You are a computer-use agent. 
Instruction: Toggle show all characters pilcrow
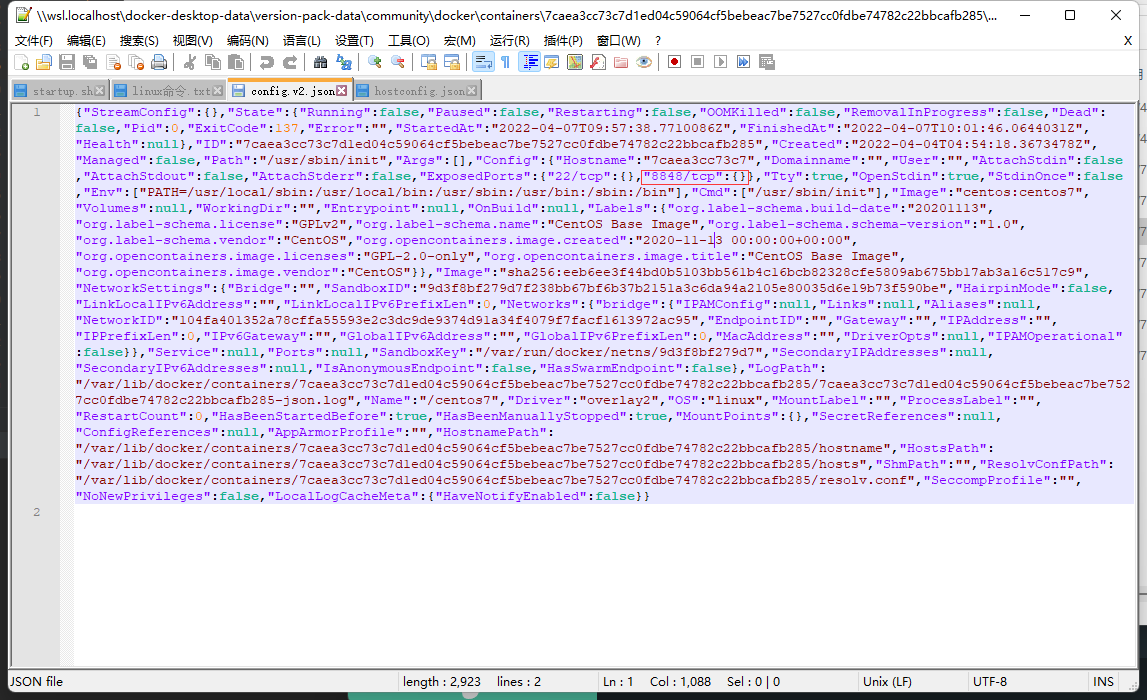pos(505,62)
